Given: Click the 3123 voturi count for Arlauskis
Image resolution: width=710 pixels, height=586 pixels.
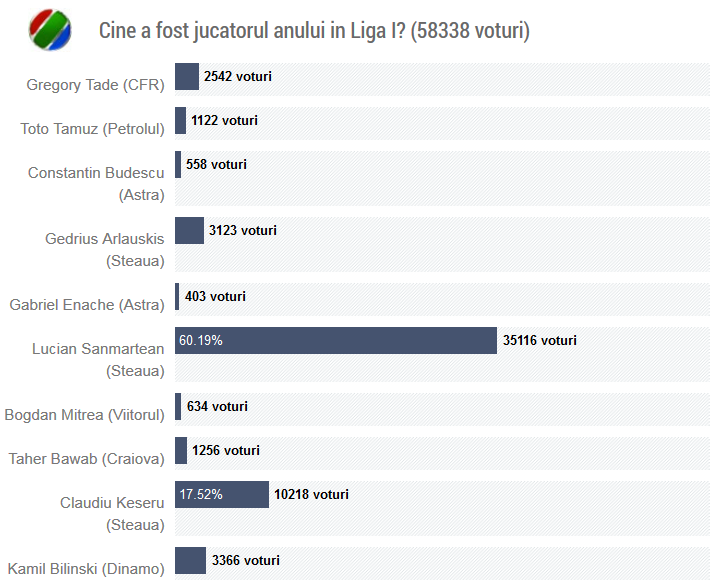Looking at the screenshot, I should click(x=243, y=231).
